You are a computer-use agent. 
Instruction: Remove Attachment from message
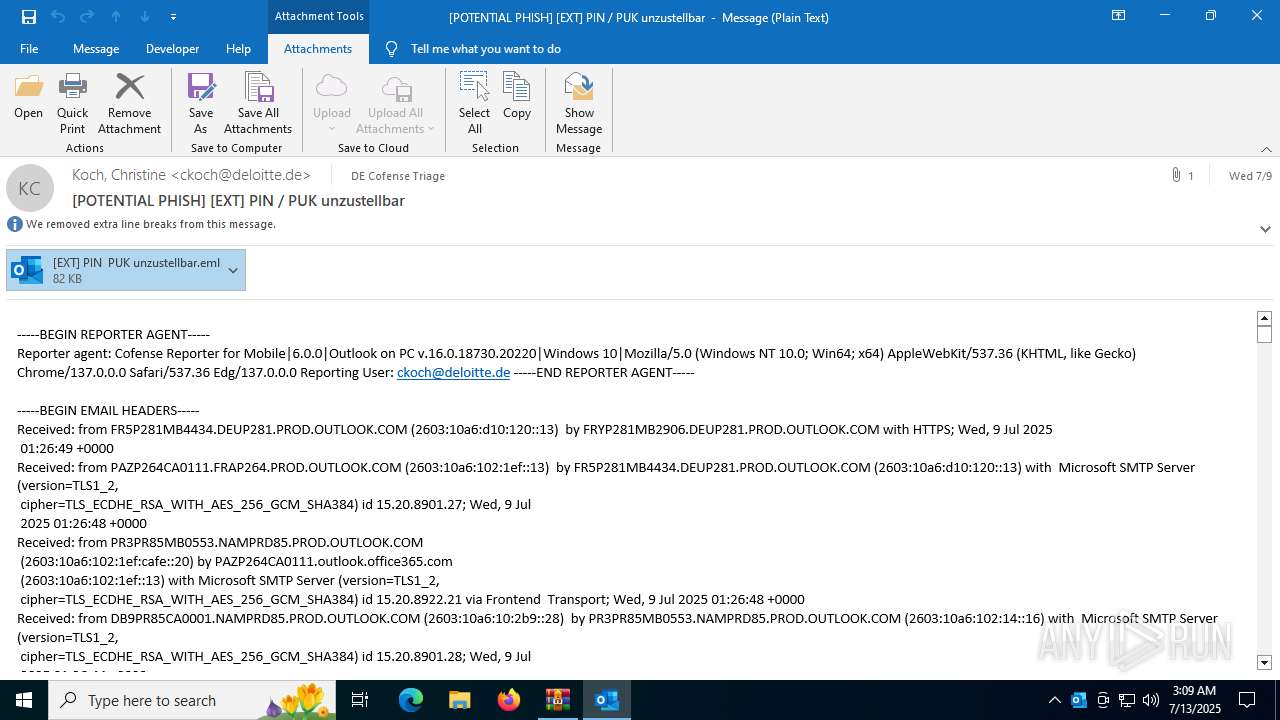(x=130, y=103)
